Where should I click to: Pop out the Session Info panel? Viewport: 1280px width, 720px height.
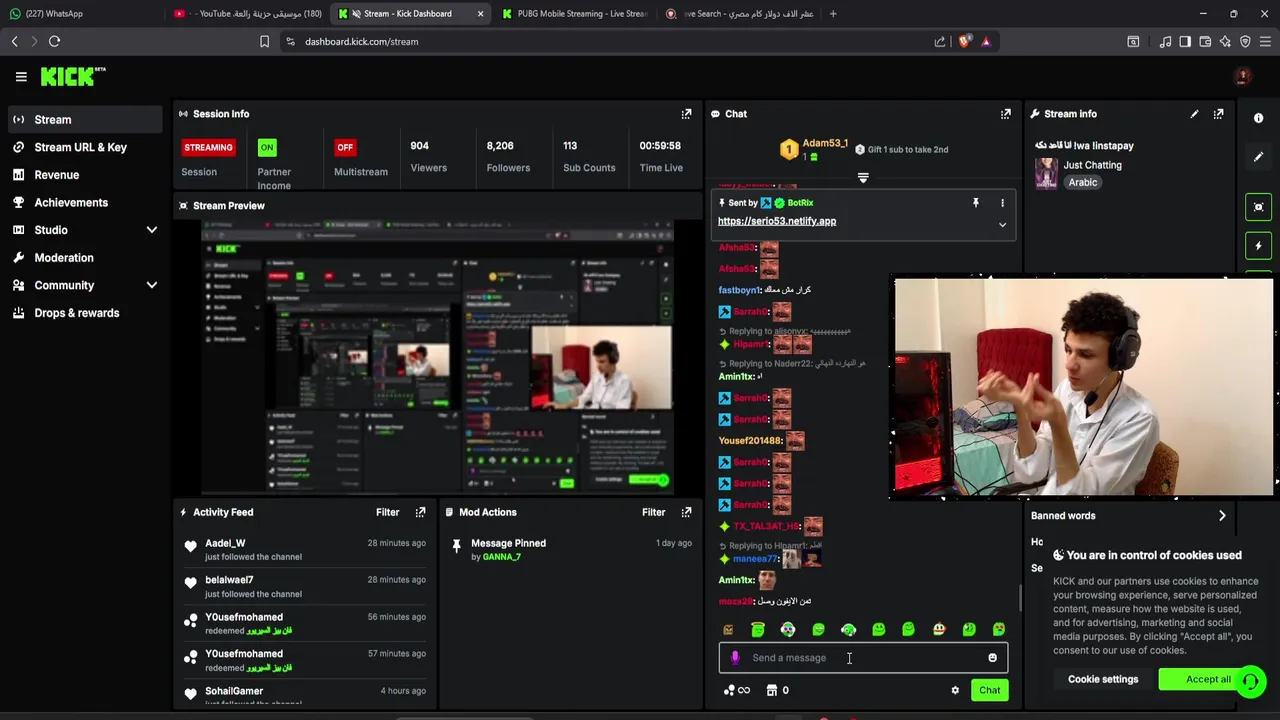[686, 114]
